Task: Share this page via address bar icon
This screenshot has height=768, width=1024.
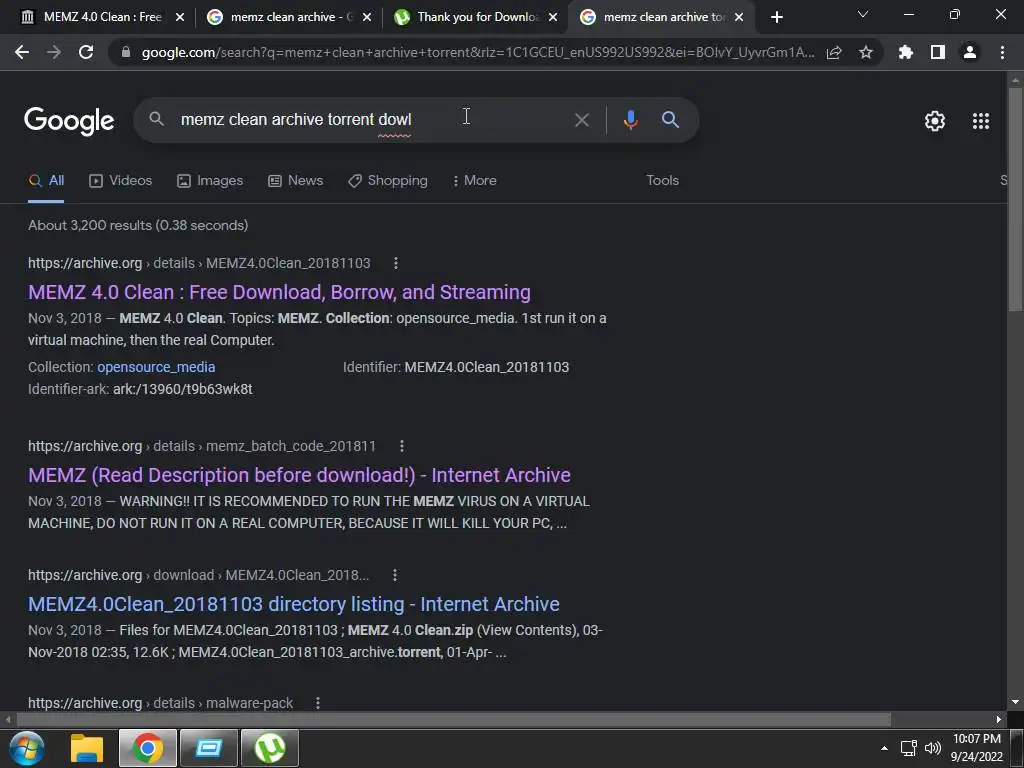Action: tap(834, 52)
